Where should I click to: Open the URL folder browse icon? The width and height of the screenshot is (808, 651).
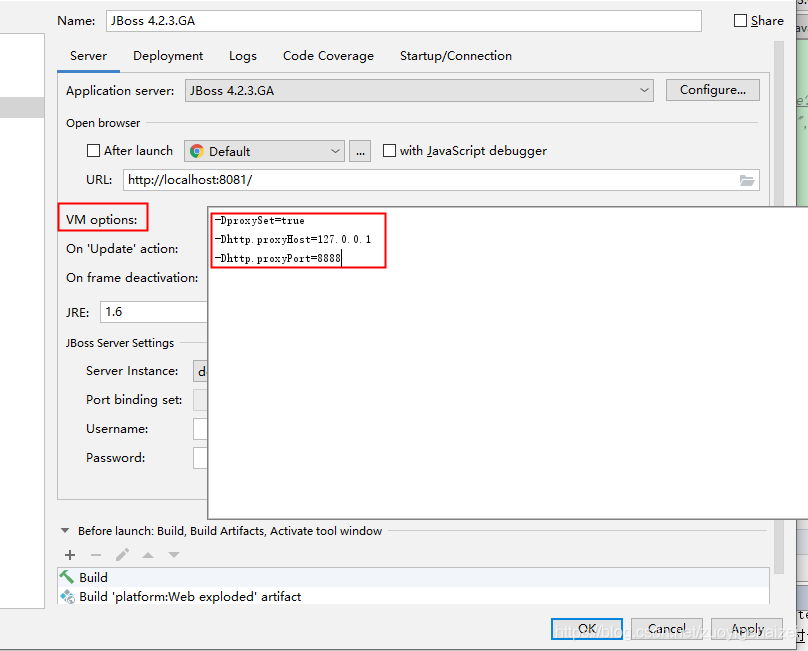(747, 180)
